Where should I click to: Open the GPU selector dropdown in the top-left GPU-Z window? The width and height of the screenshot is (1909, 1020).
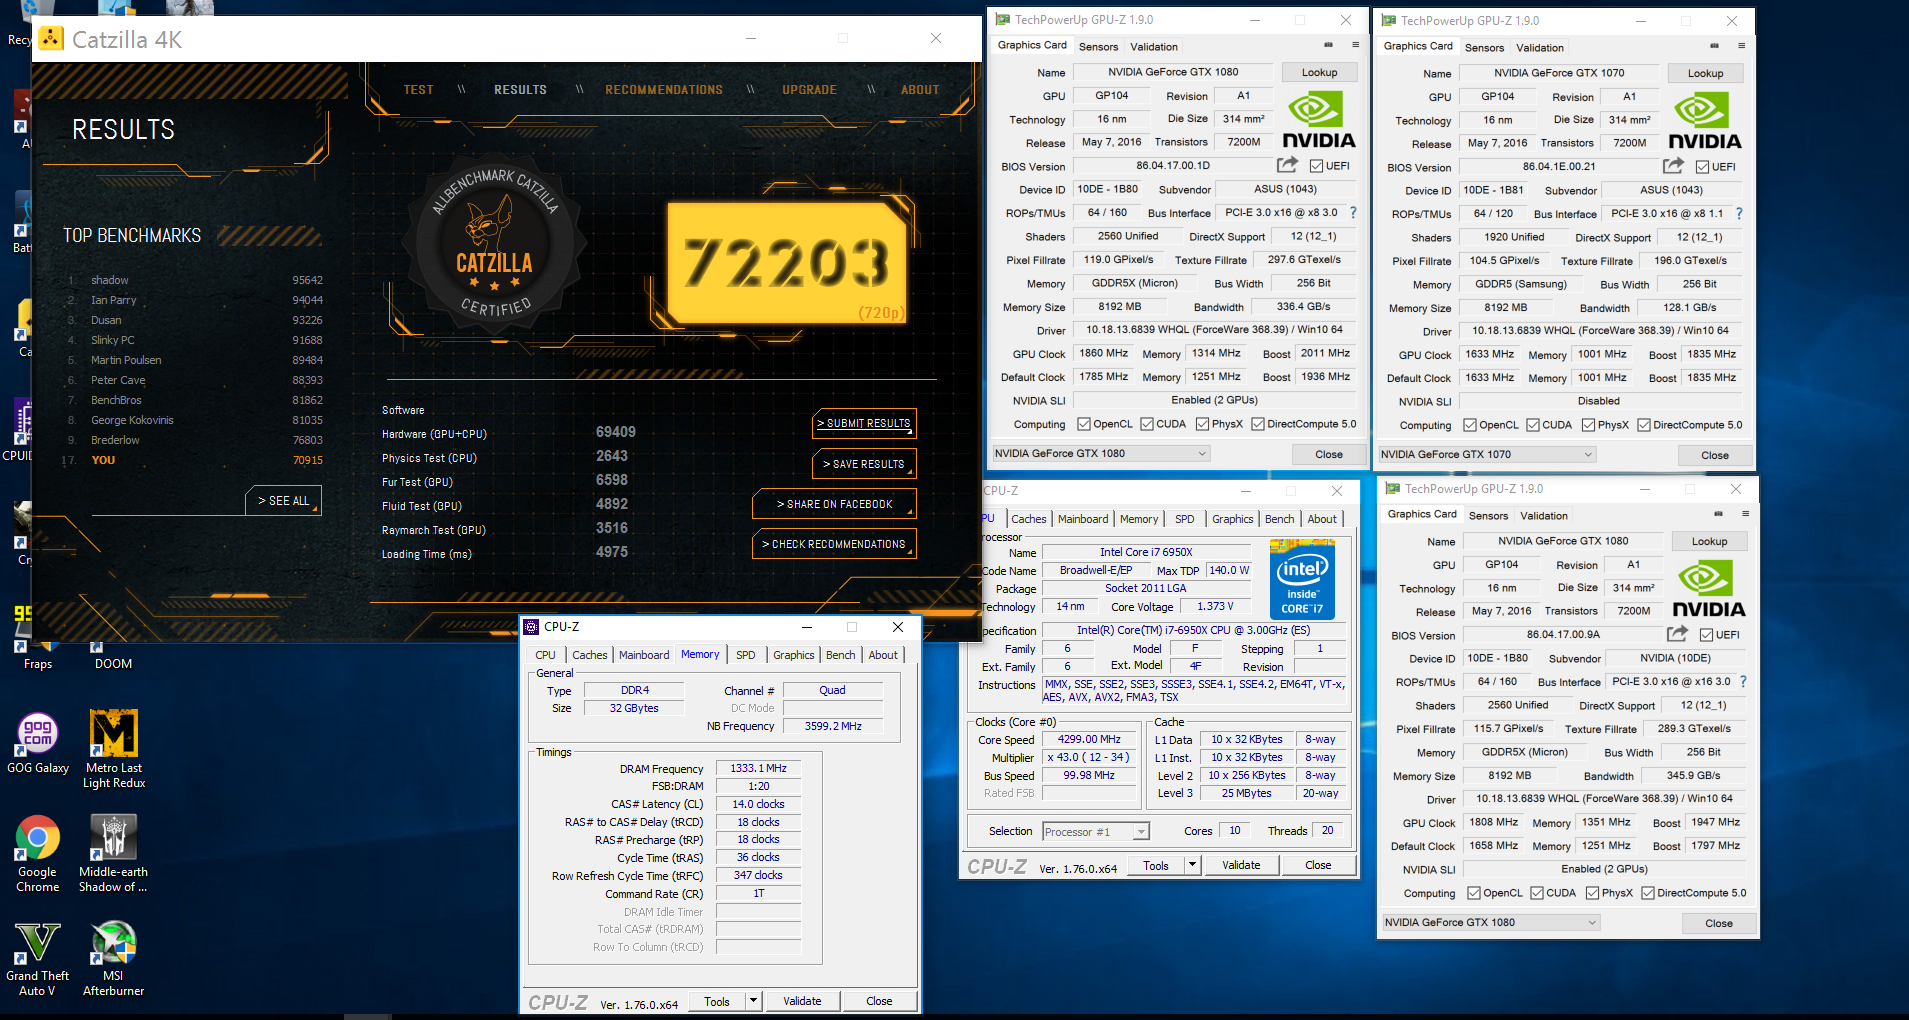pos(1100,453)
